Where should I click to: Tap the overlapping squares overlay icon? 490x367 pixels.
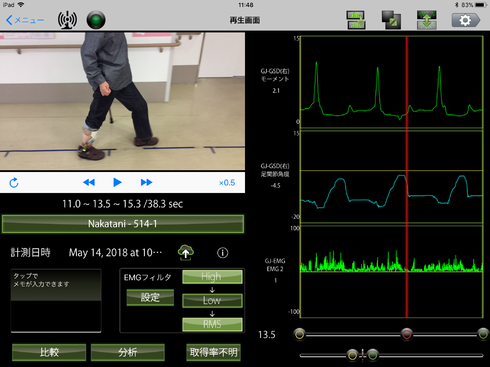coord(391,20)
